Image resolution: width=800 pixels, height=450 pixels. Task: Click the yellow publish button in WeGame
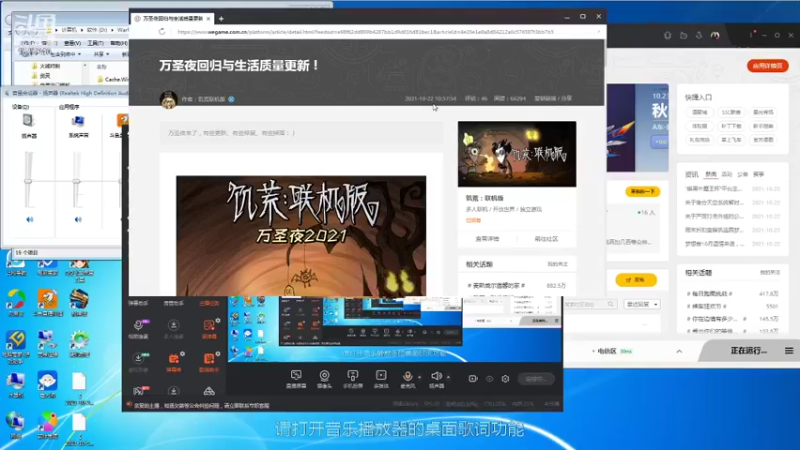point(636,280)
